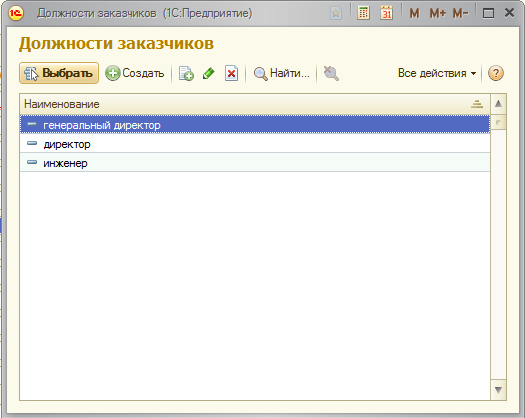Click the item icon beside генеральный директор
Viewport: 525px width, 418px height.
[32, 124]
